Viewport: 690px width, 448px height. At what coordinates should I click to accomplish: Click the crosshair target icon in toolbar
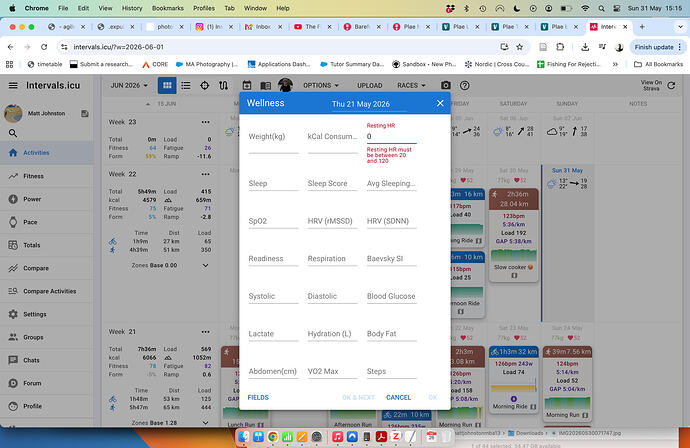[x=205, y=85]
